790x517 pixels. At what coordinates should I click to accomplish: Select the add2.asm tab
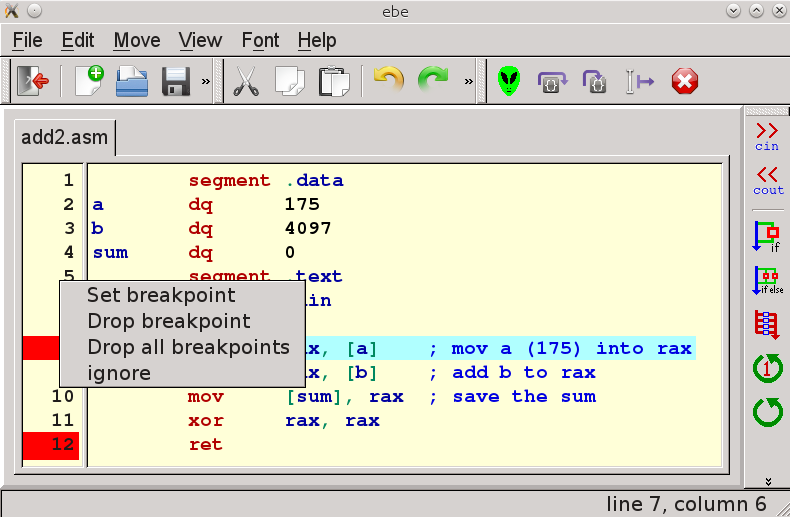[64, 138]
